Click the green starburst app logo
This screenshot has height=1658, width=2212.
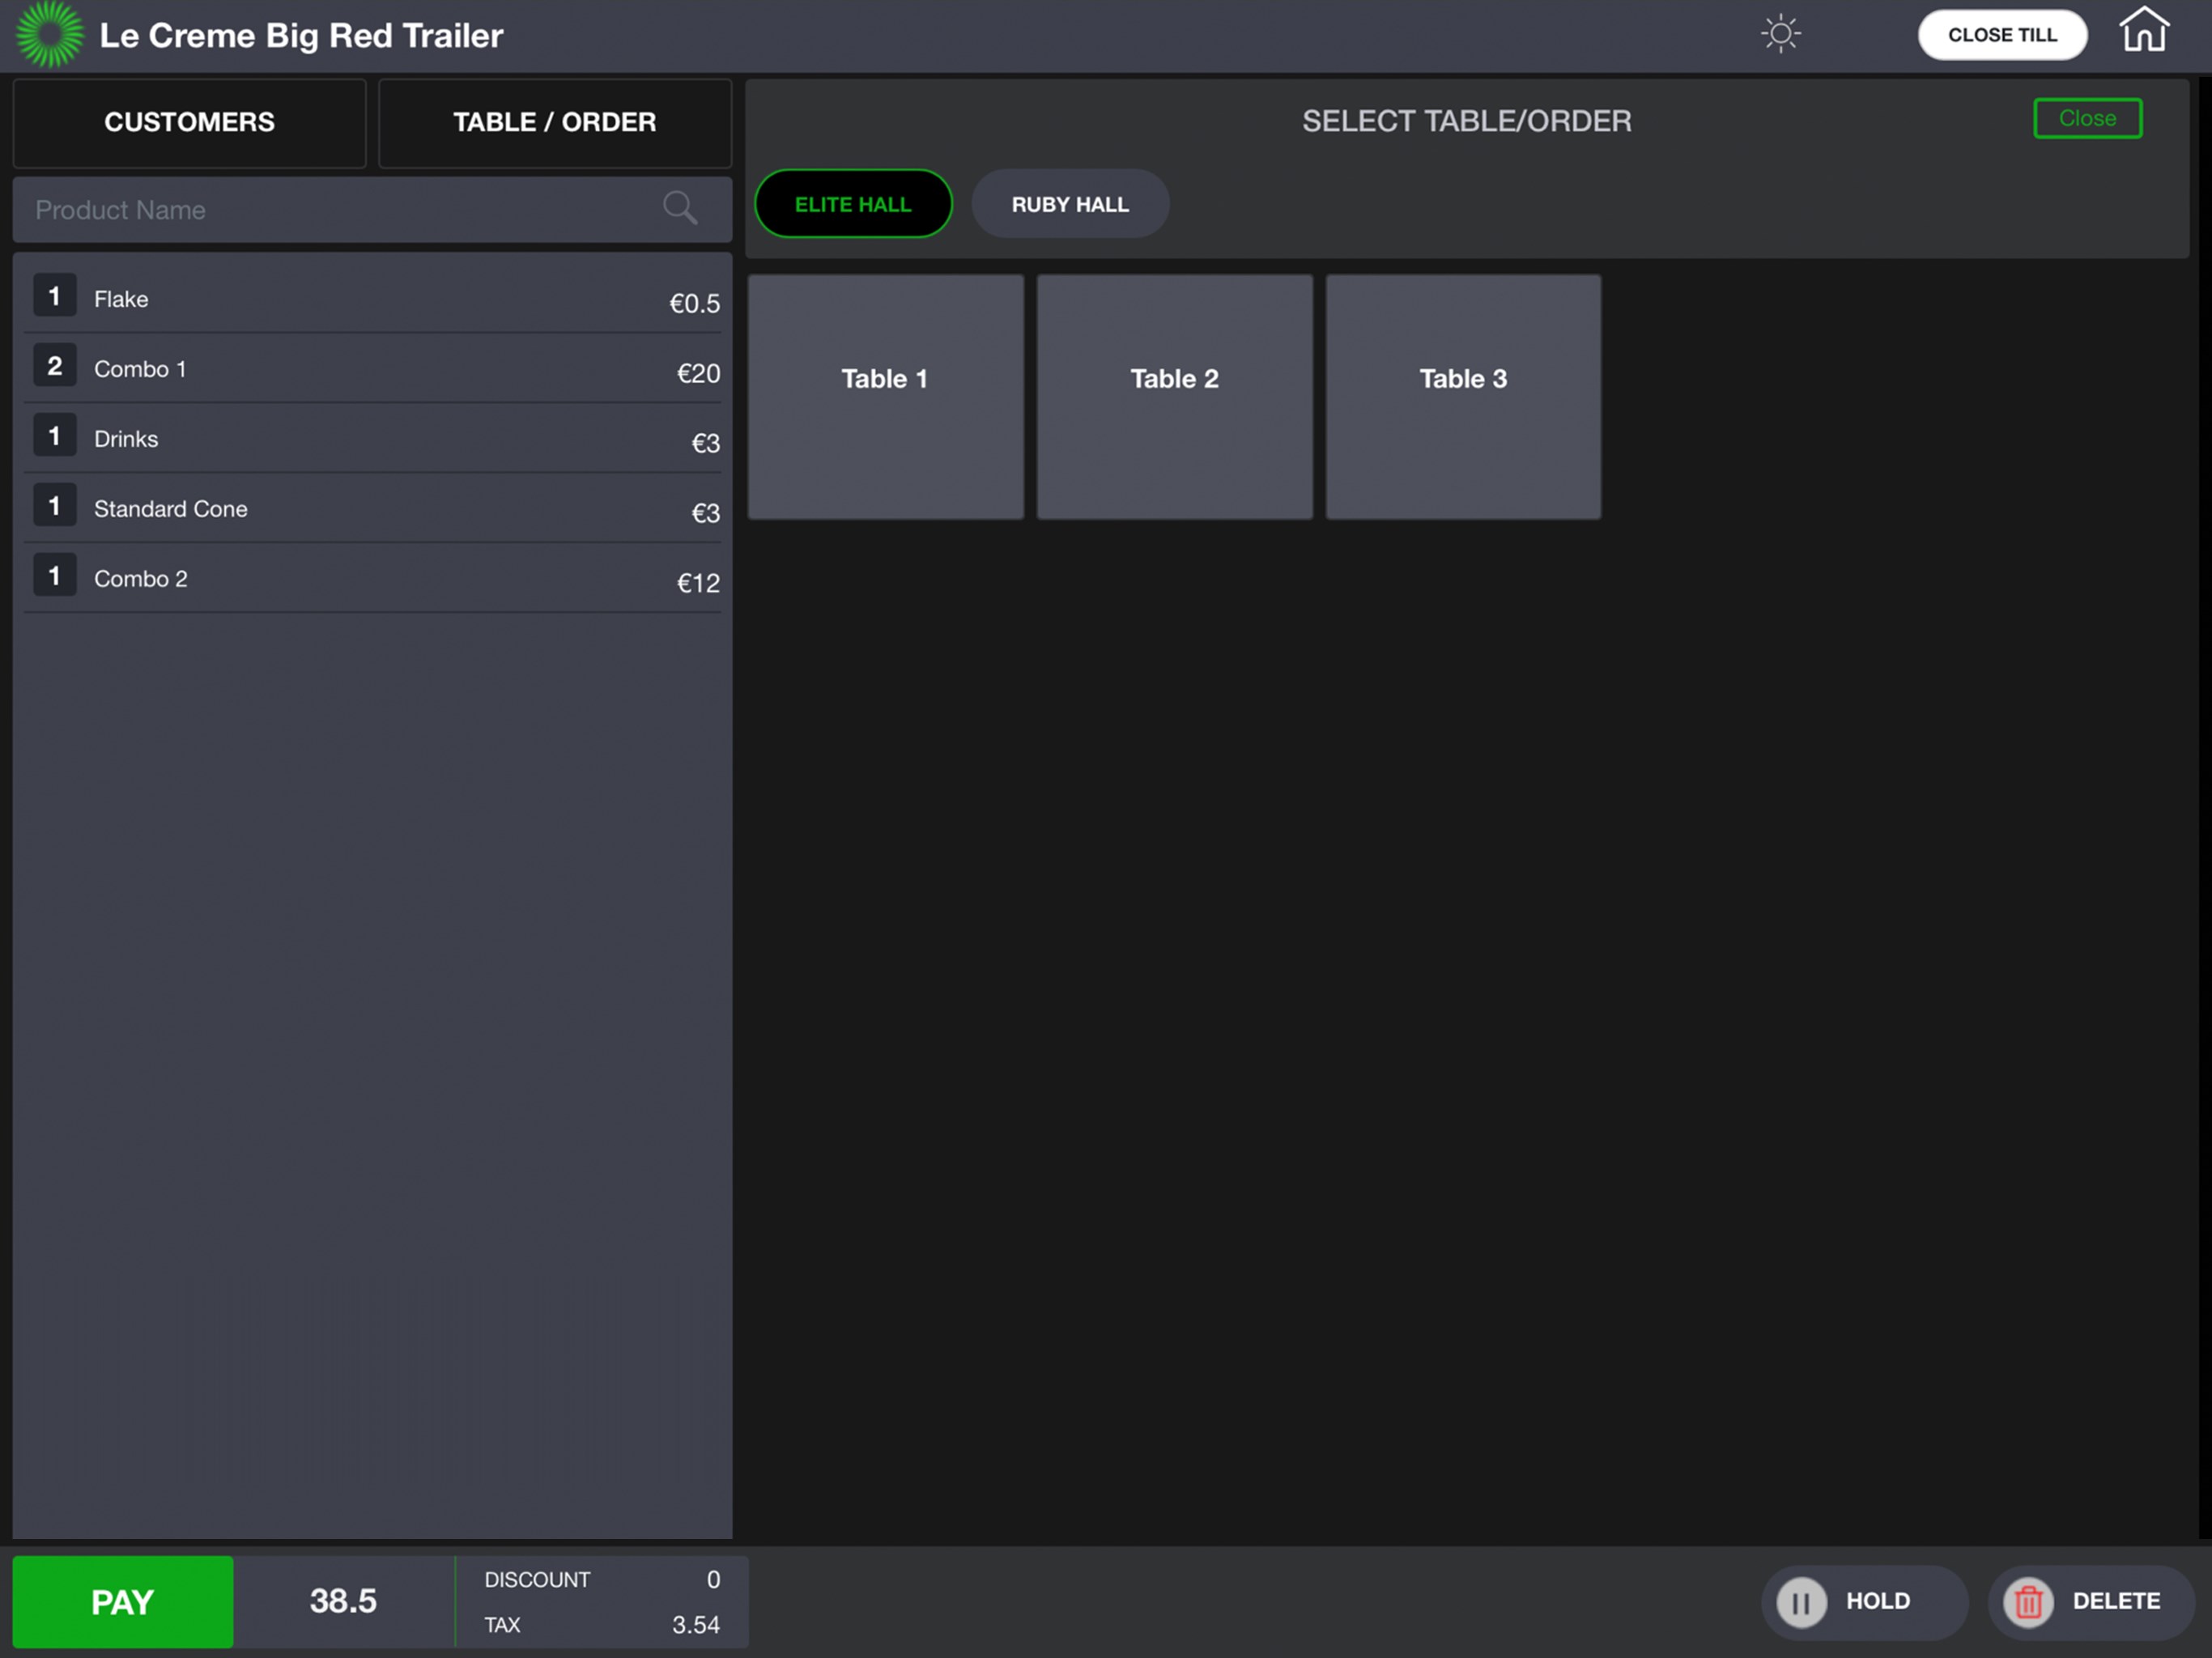click(49, 35)
